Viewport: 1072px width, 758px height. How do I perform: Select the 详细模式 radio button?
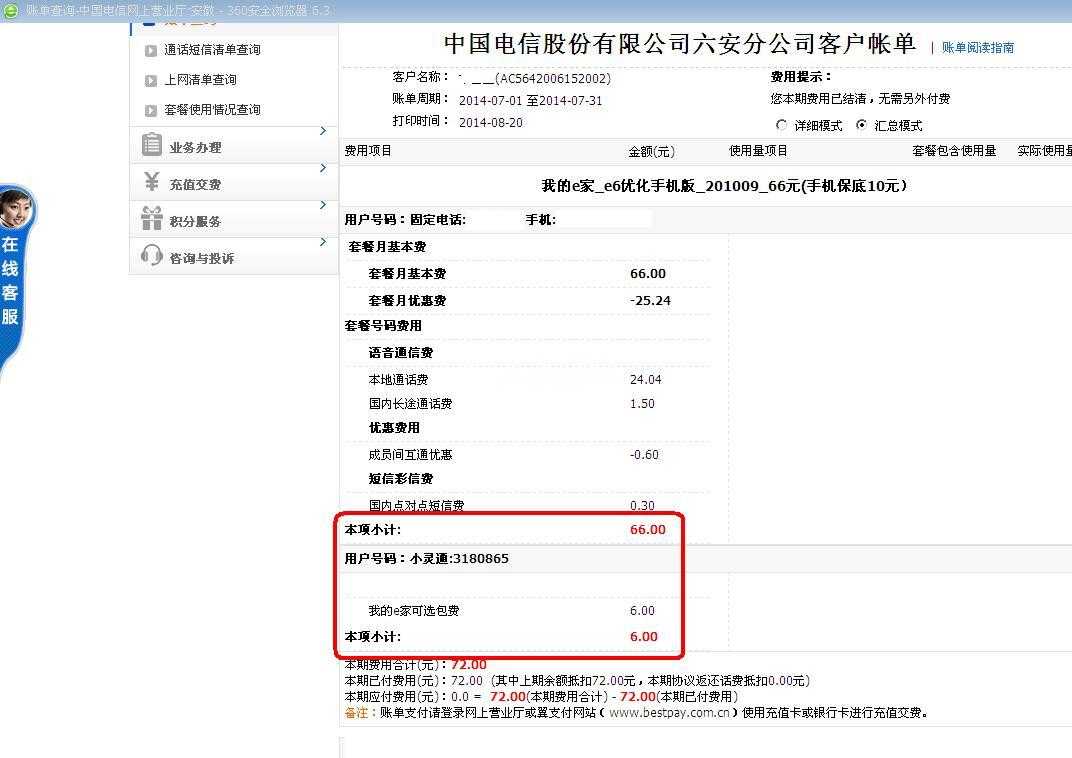point(782,125)
